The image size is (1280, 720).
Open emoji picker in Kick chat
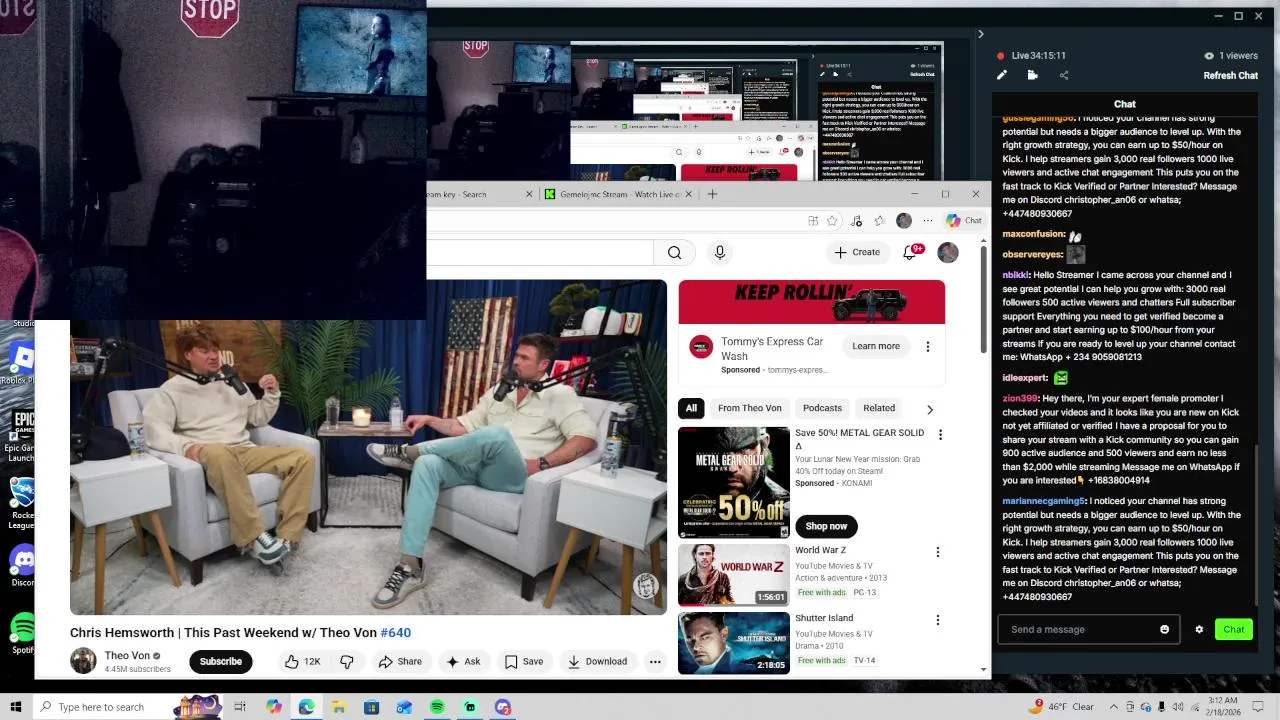(1164, 629)
